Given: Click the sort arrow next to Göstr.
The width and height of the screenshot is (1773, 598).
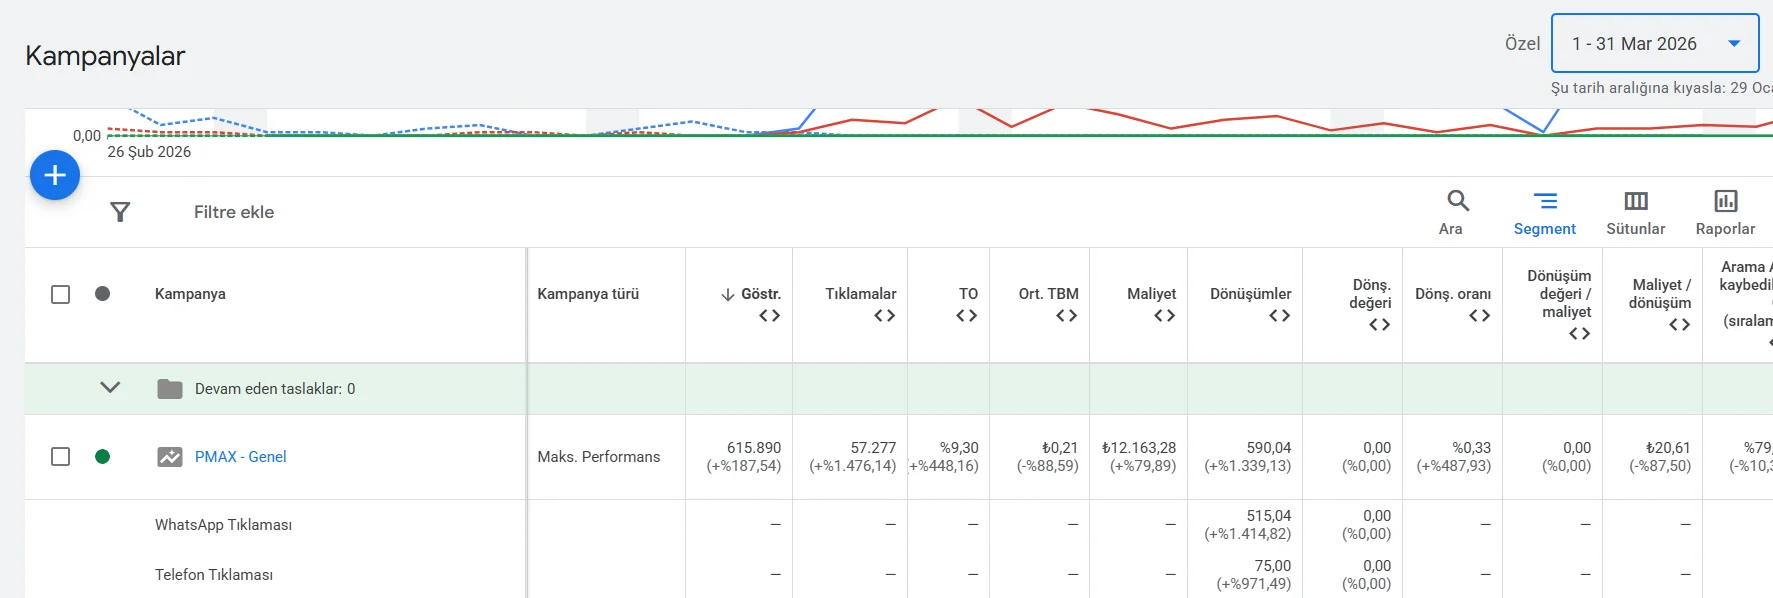Looking at the screenshot, I should pos(727,294).
